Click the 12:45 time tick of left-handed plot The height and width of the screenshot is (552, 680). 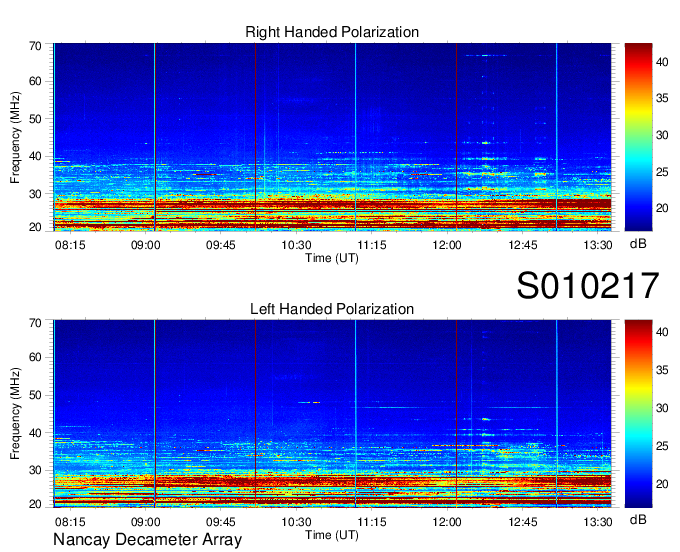pyautogui.click(x=523, y=522)
